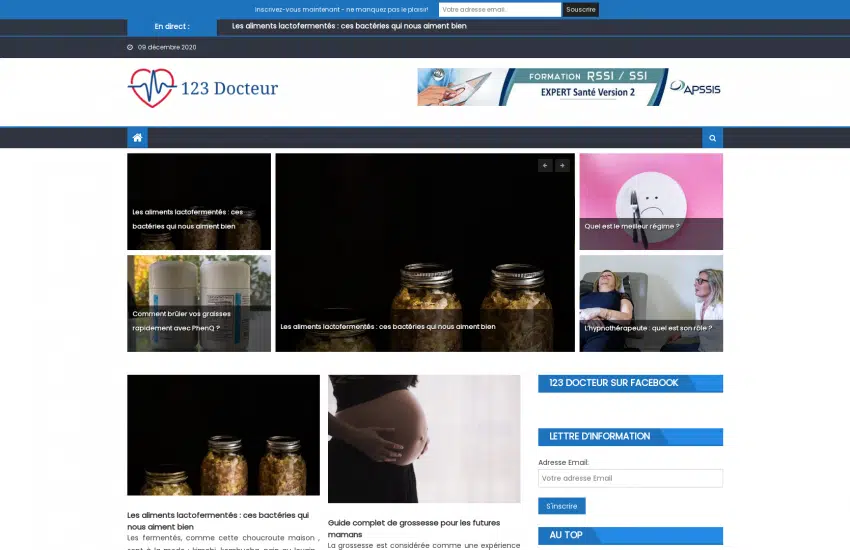Click the clock icon beside the date
This screenshot has width=850, height=550.
pyautogui.click(x=130, y=47)
